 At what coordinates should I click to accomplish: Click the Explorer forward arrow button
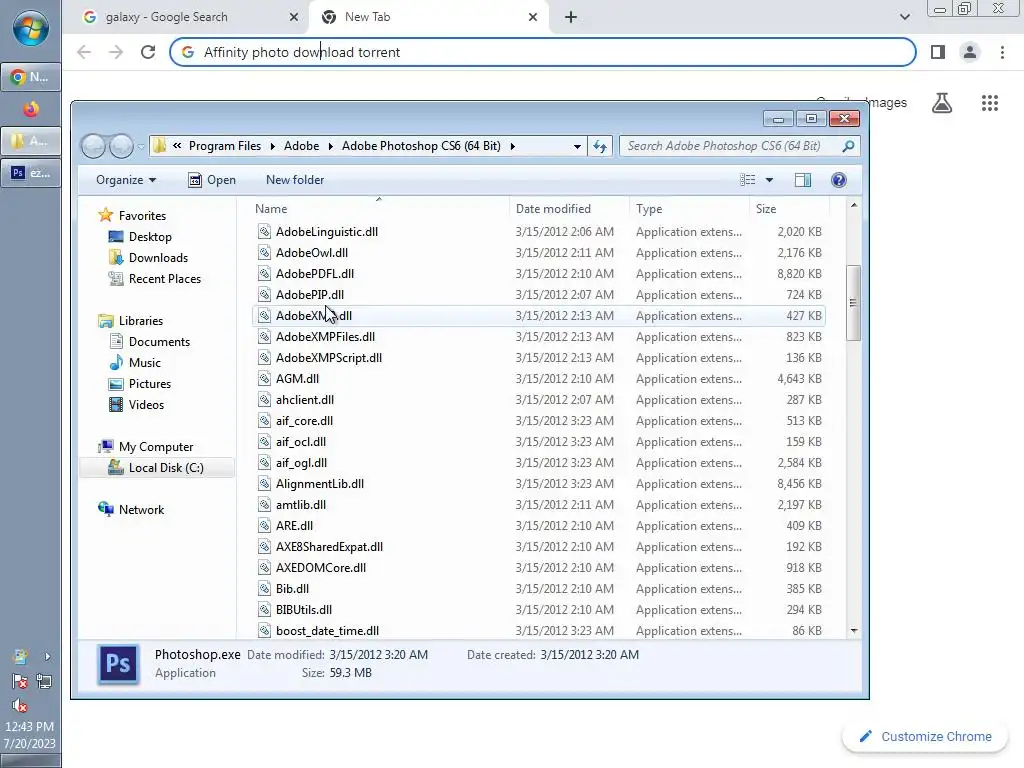coord(121,146)
